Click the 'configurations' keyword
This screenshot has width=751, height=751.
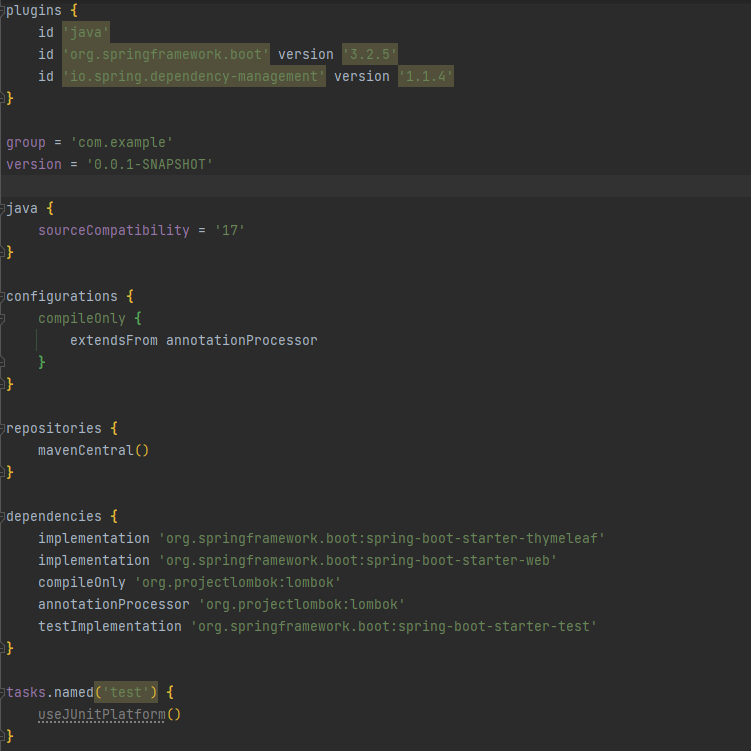[62, 296]
